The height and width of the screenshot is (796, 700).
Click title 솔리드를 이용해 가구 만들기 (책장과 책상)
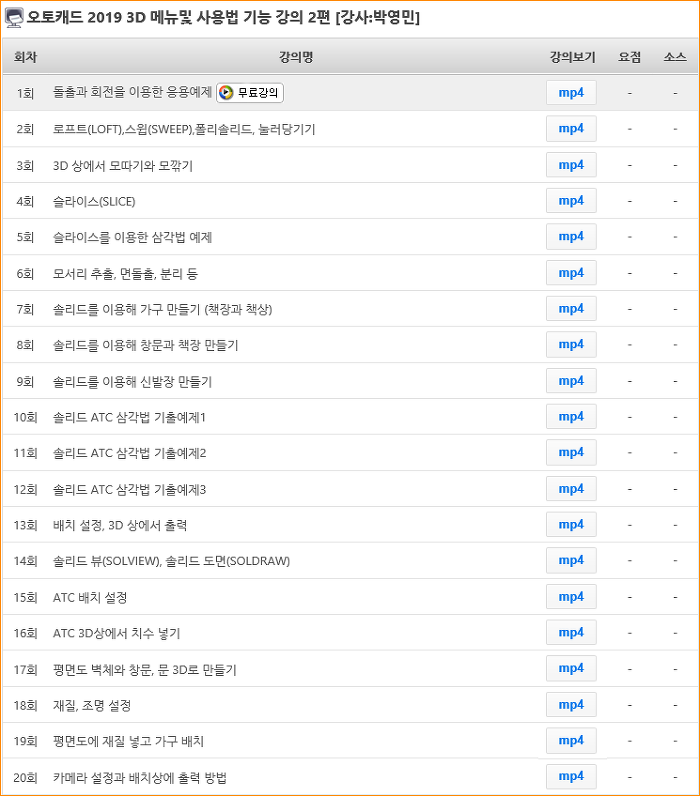point(162,309)
